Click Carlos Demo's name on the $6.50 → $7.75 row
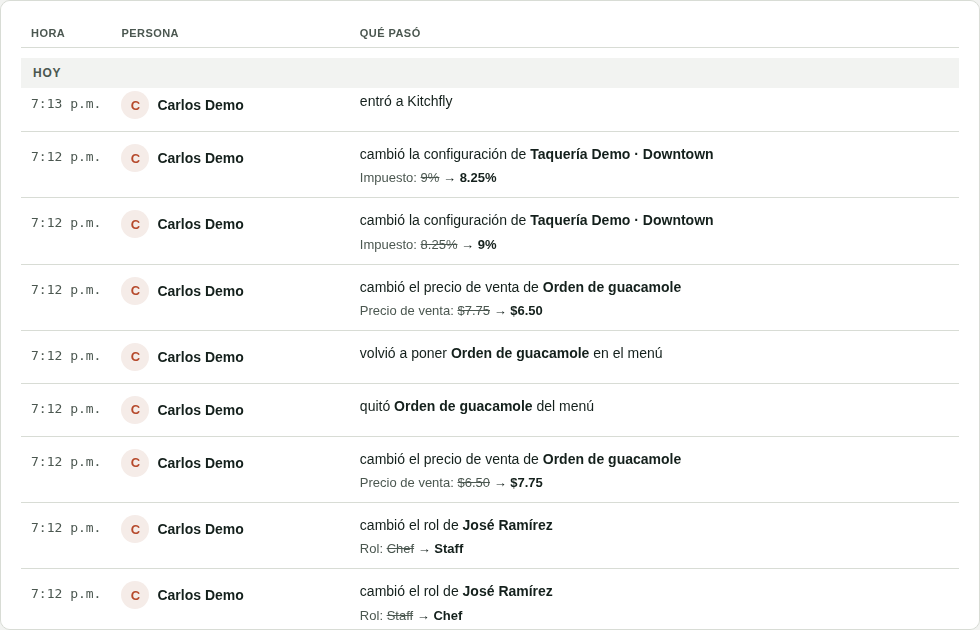This screenshot has width=980, height=630. (201, 463)
